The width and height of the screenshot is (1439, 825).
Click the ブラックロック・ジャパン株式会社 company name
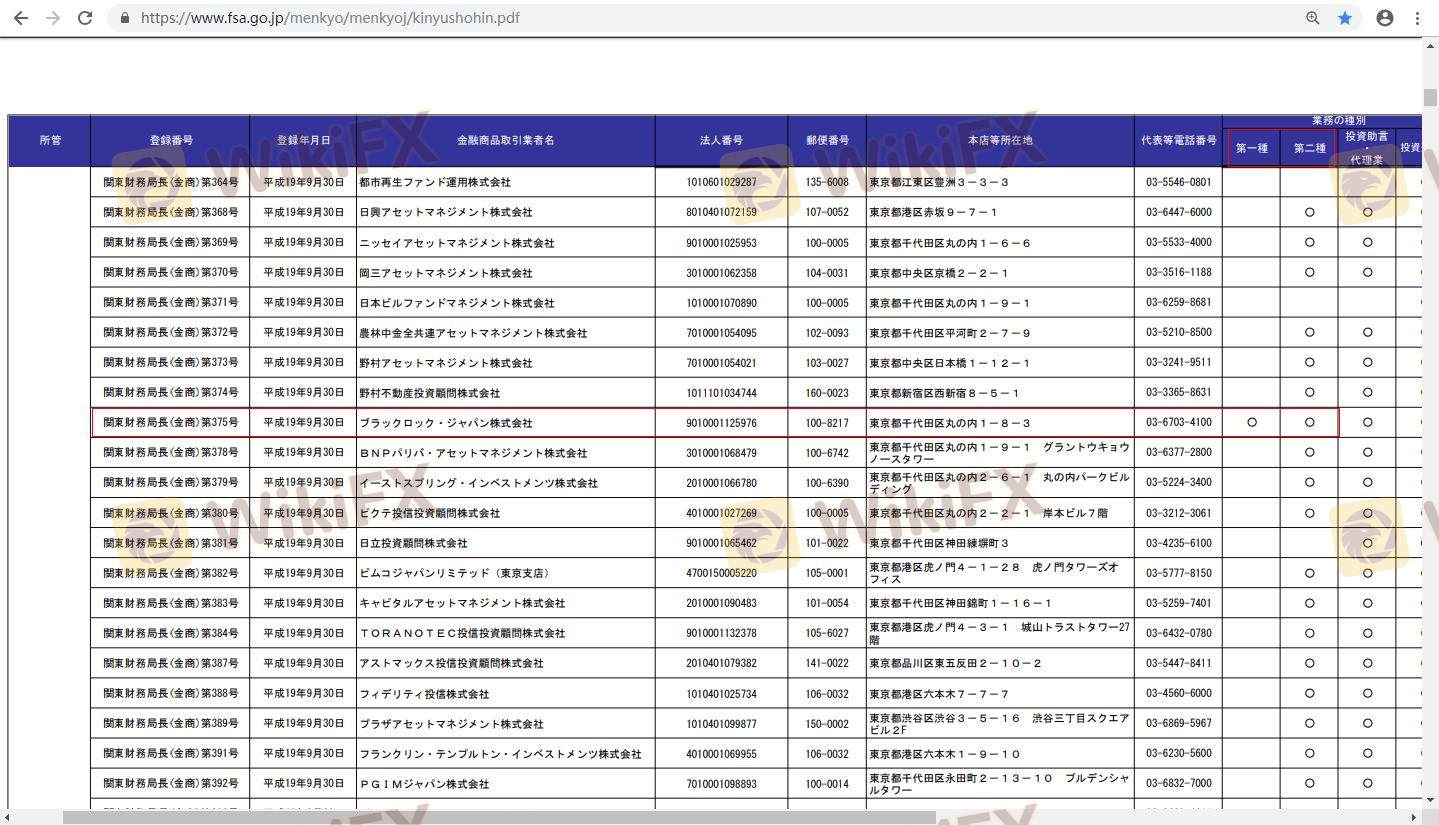click(446, 423)
